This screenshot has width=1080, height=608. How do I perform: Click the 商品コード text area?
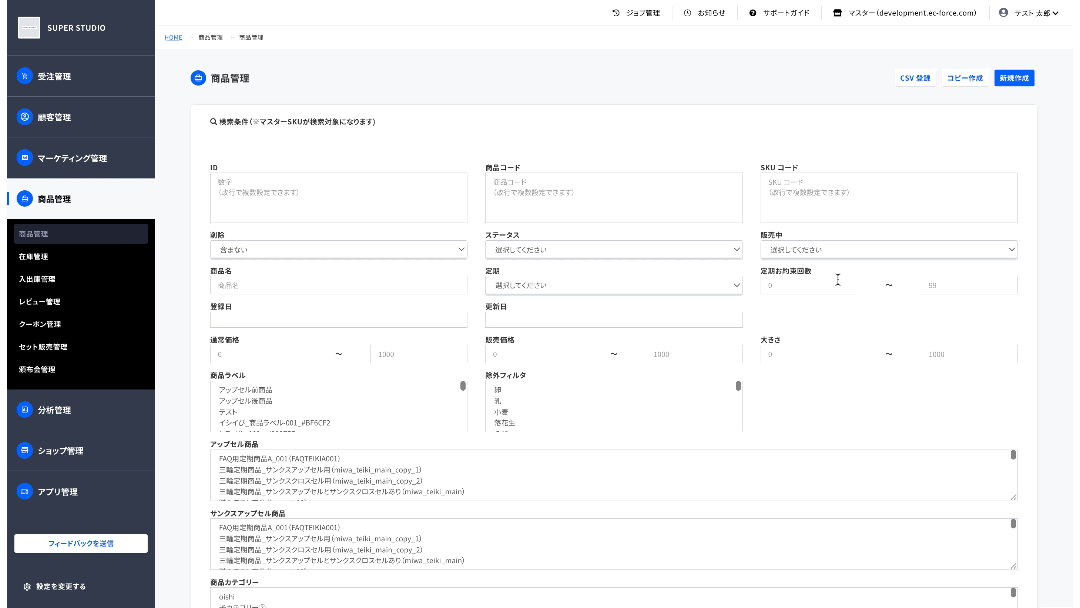tap(614, 198)
